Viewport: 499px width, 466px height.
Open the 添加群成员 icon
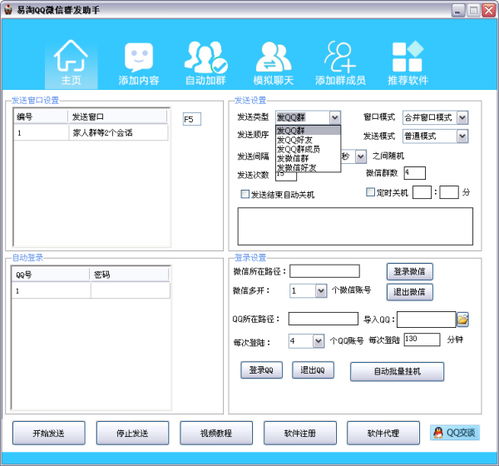tap(340, 57)
